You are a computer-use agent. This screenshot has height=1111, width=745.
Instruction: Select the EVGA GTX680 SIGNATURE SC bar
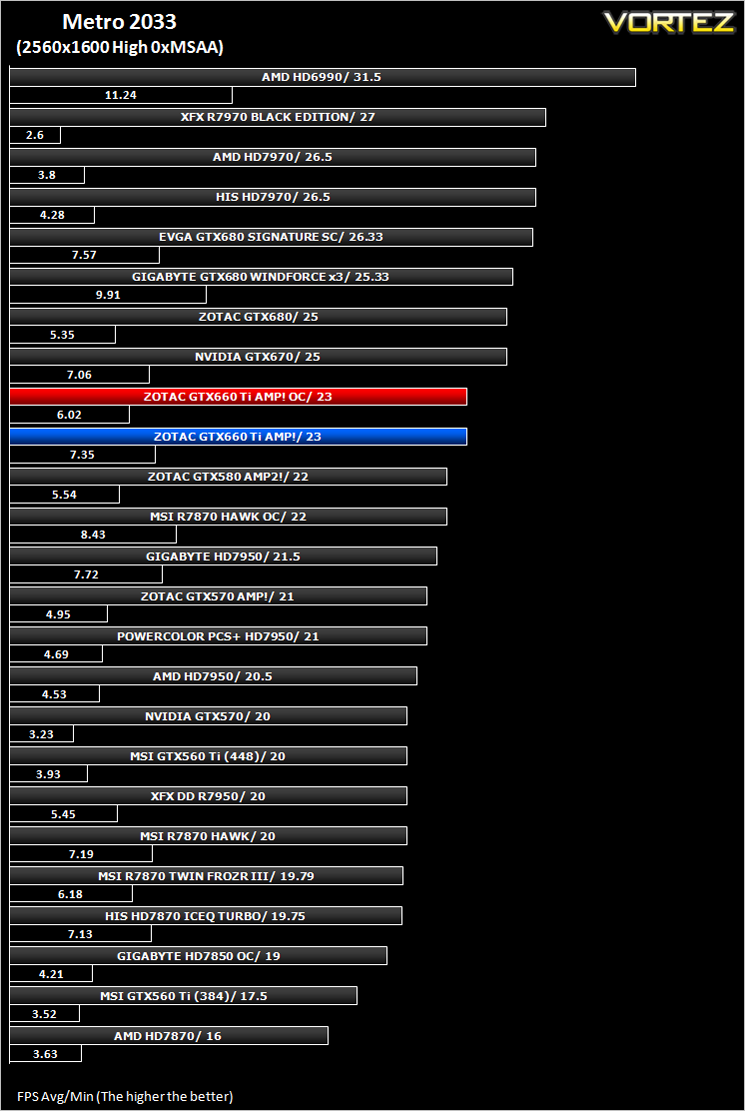tap(271, 237)
